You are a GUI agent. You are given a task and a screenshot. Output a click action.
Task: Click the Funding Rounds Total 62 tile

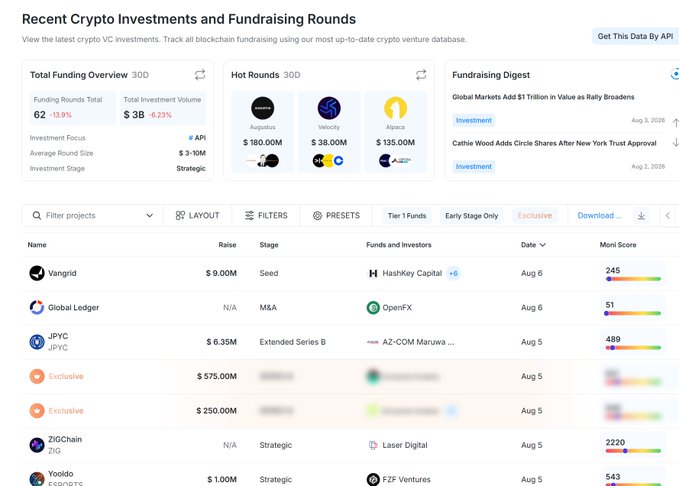click(x=73, y=108)
